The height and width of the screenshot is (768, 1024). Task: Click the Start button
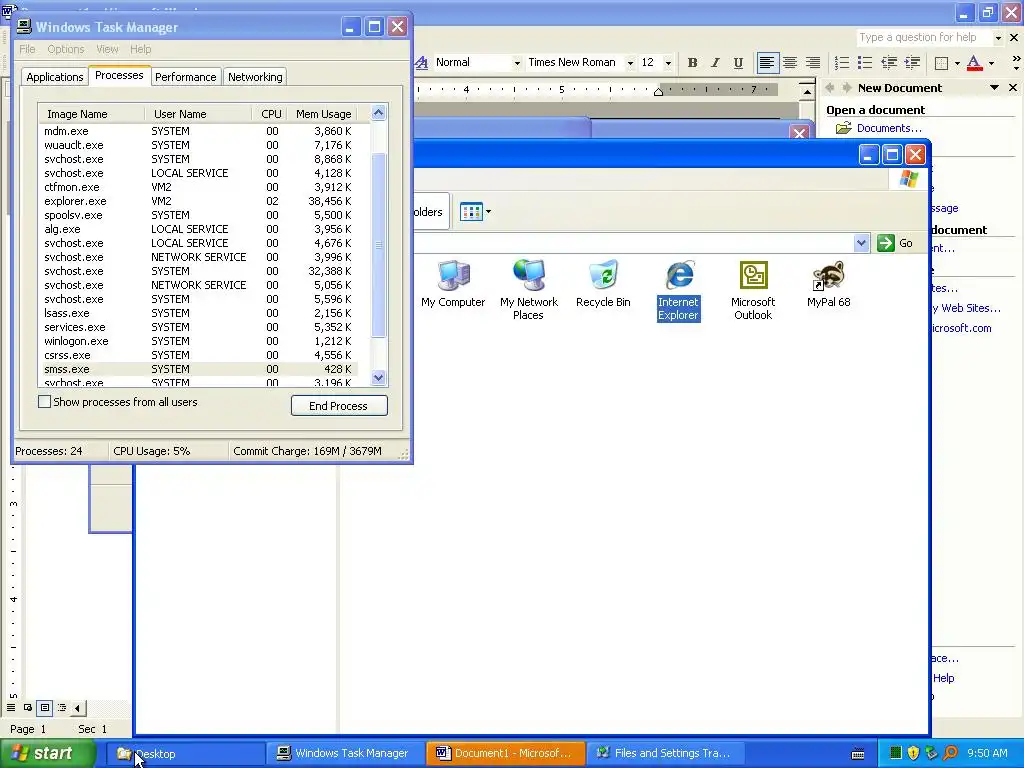tap(48, 754)
